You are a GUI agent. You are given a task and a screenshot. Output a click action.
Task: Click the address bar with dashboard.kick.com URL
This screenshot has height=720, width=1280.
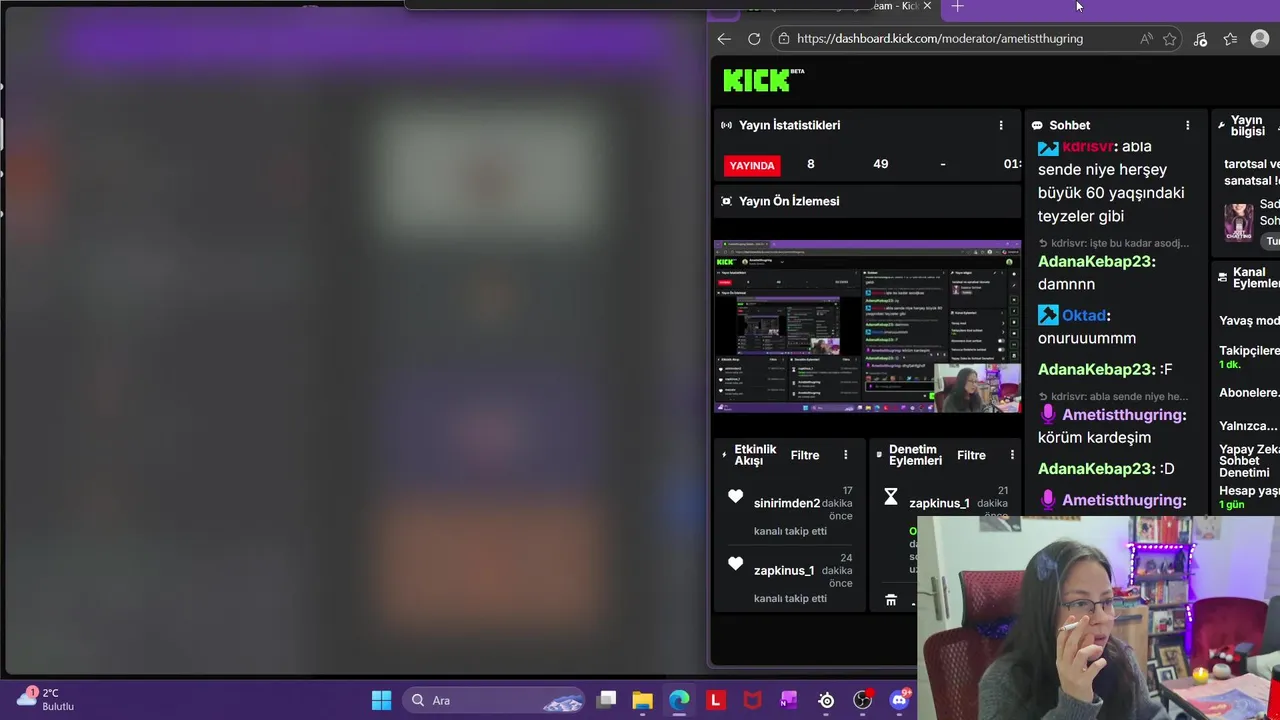tap(940, 39)
